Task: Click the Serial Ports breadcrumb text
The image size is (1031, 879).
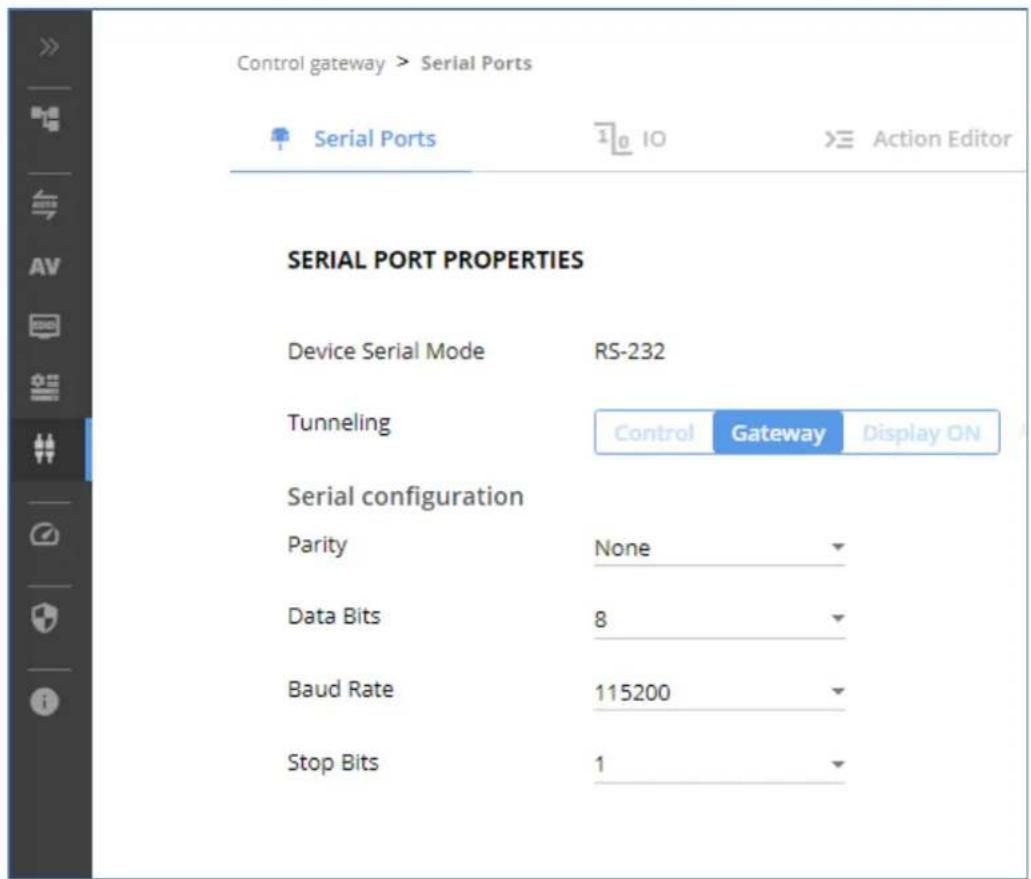Action: tap(476, 63)
